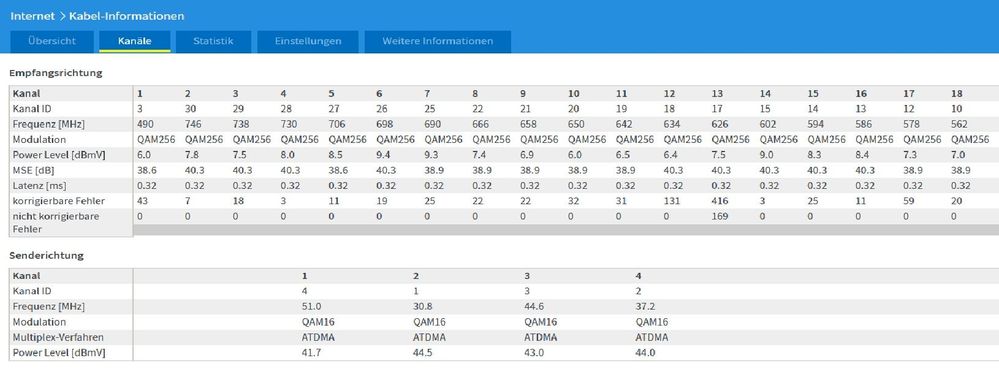This screenshot has width=999, height=371.
Task: Click the Internet breadcrumb link
Action: 32,16
